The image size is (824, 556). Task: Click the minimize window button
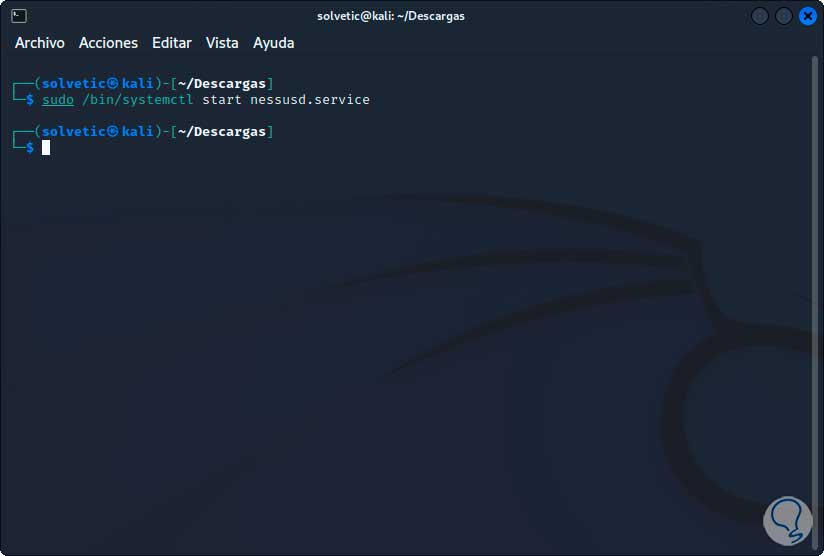[760, 16]
